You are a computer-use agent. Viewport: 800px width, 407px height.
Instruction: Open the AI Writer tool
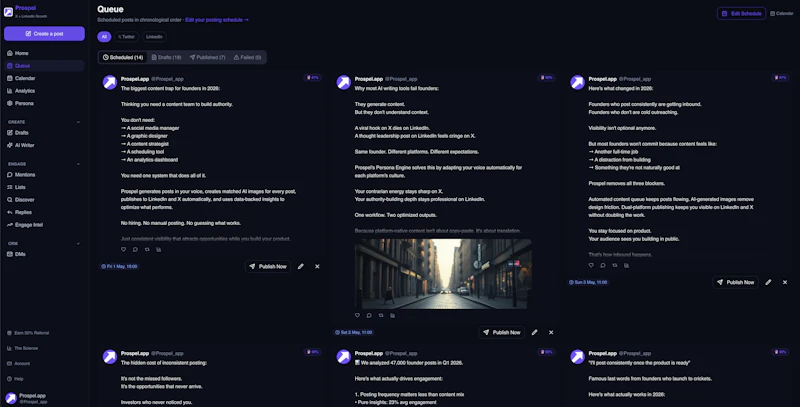(44, 145)
